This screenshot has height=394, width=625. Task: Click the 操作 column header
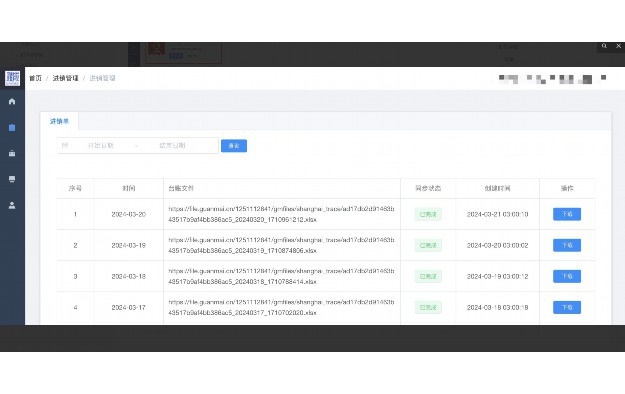[567, 188]
